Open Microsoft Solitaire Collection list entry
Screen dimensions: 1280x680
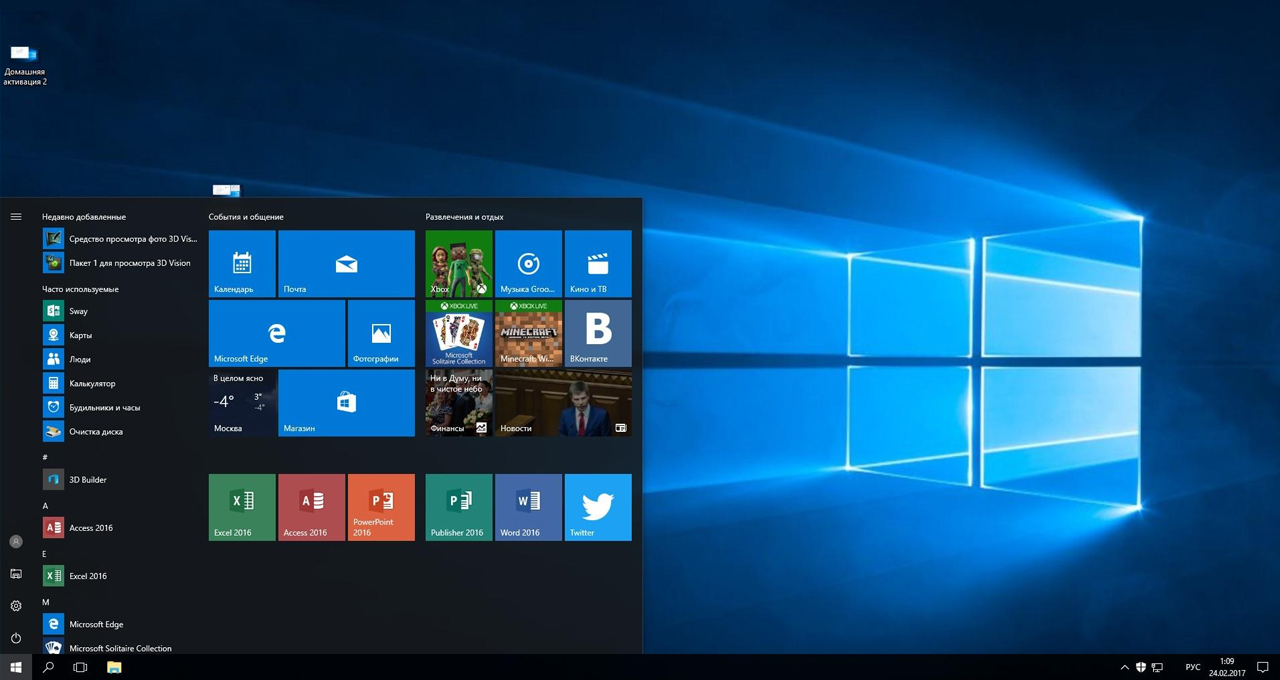tap(120, 647)
